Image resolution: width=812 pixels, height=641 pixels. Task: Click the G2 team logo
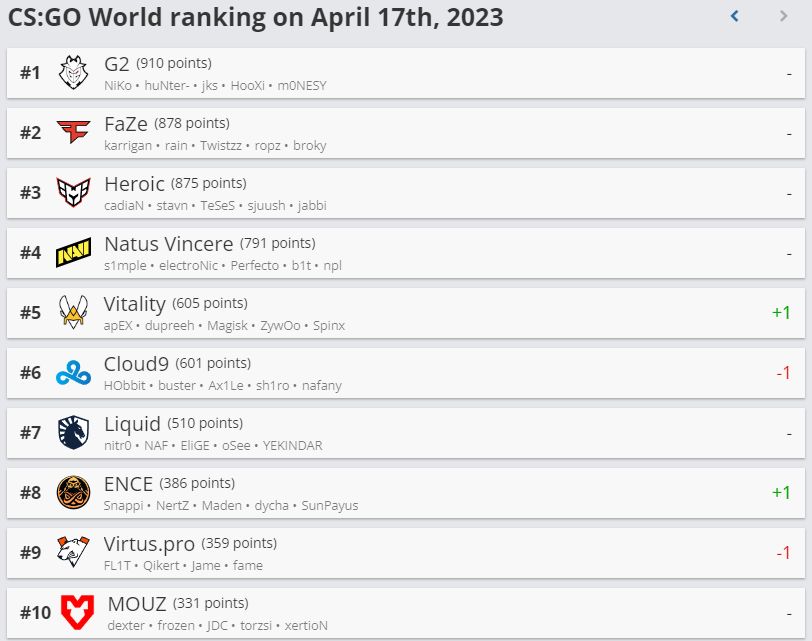pos(73,72)
